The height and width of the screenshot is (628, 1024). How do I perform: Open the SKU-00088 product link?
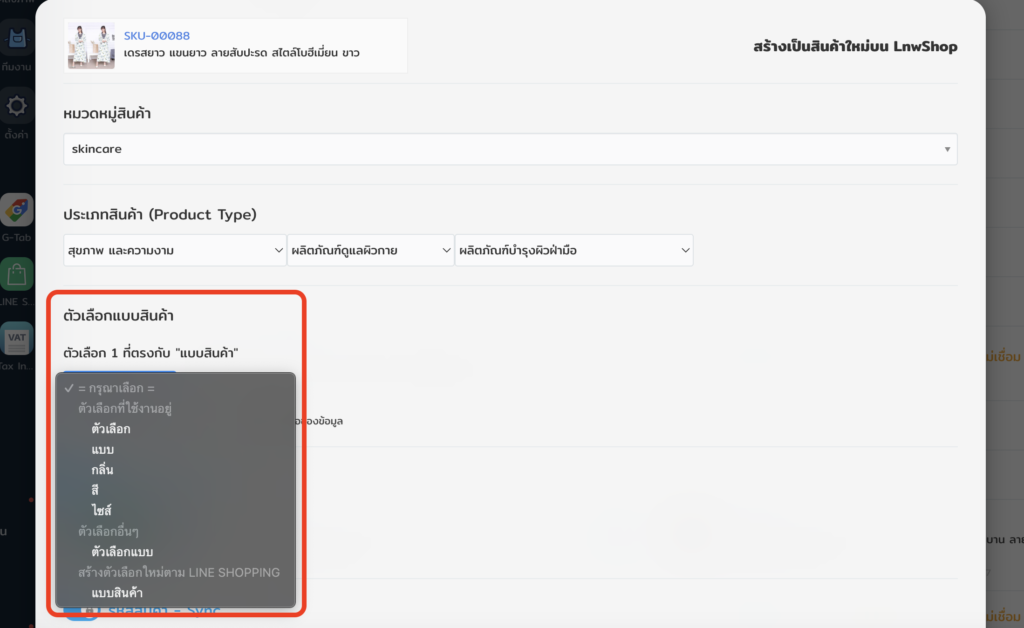pyautogui.click(x=156, y=35)
